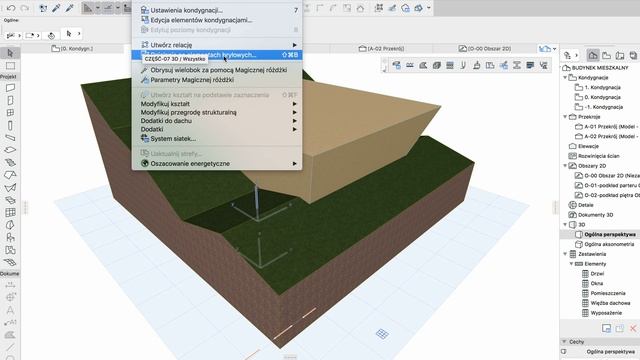Collapse the Zestawienia tree group

point(565,254)
